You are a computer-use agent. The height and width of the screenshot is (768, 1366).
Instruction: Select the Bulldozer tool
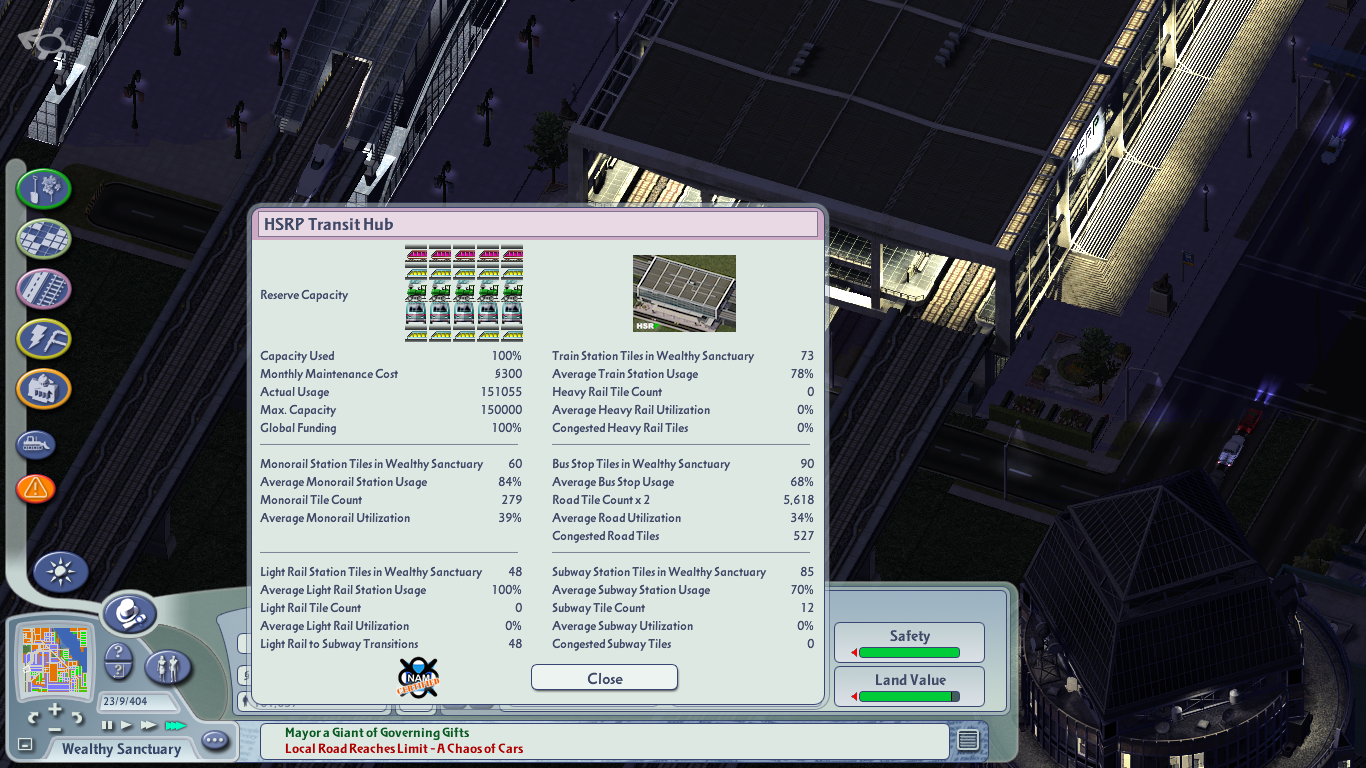tap(35, 444)
